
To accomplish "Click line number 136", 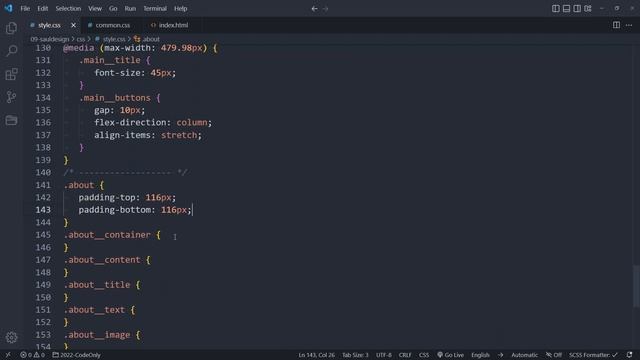I will [43, 122].
